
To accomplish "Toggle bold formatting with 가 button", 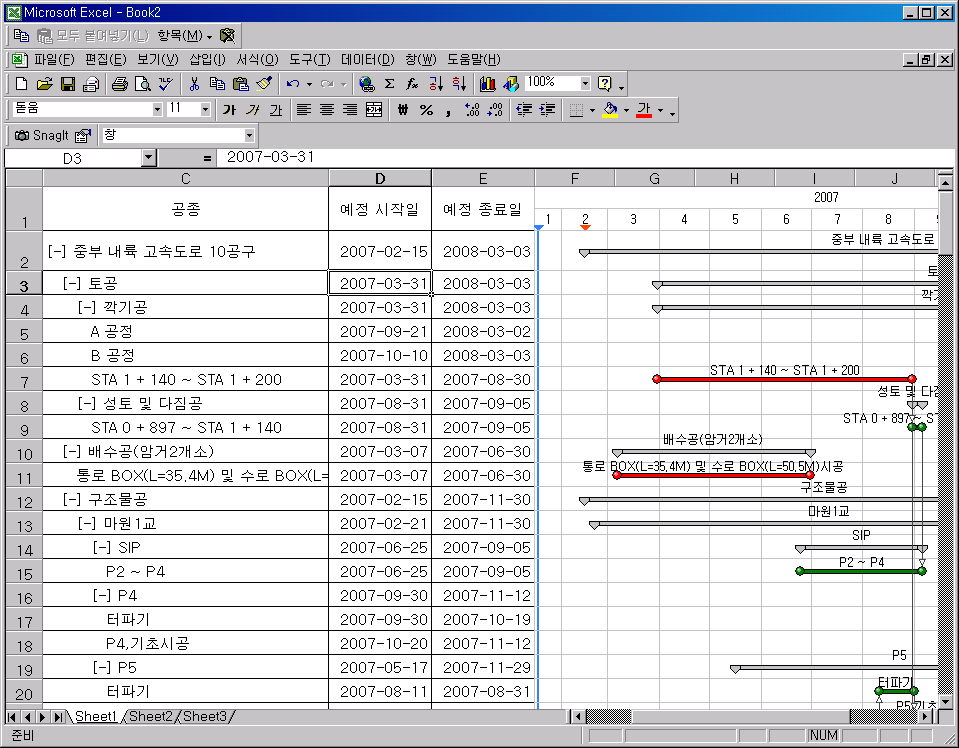I will click(x=229, y=110).
